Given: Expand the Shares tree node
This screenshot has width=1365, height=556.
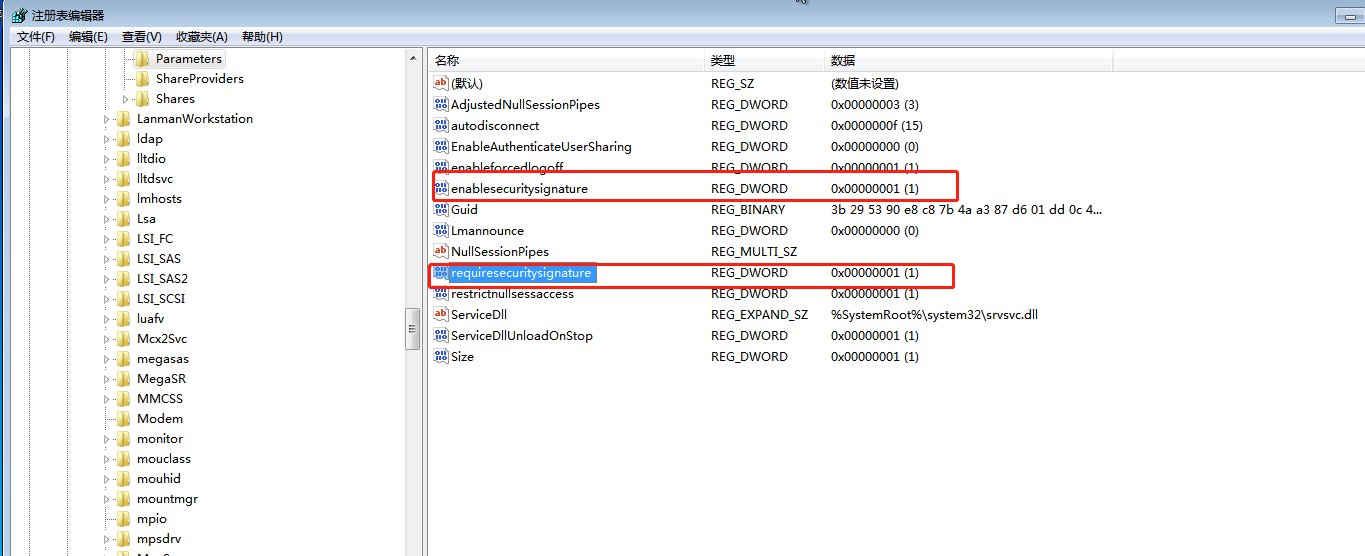Looking at the screenshot, I should pos(126,99).
